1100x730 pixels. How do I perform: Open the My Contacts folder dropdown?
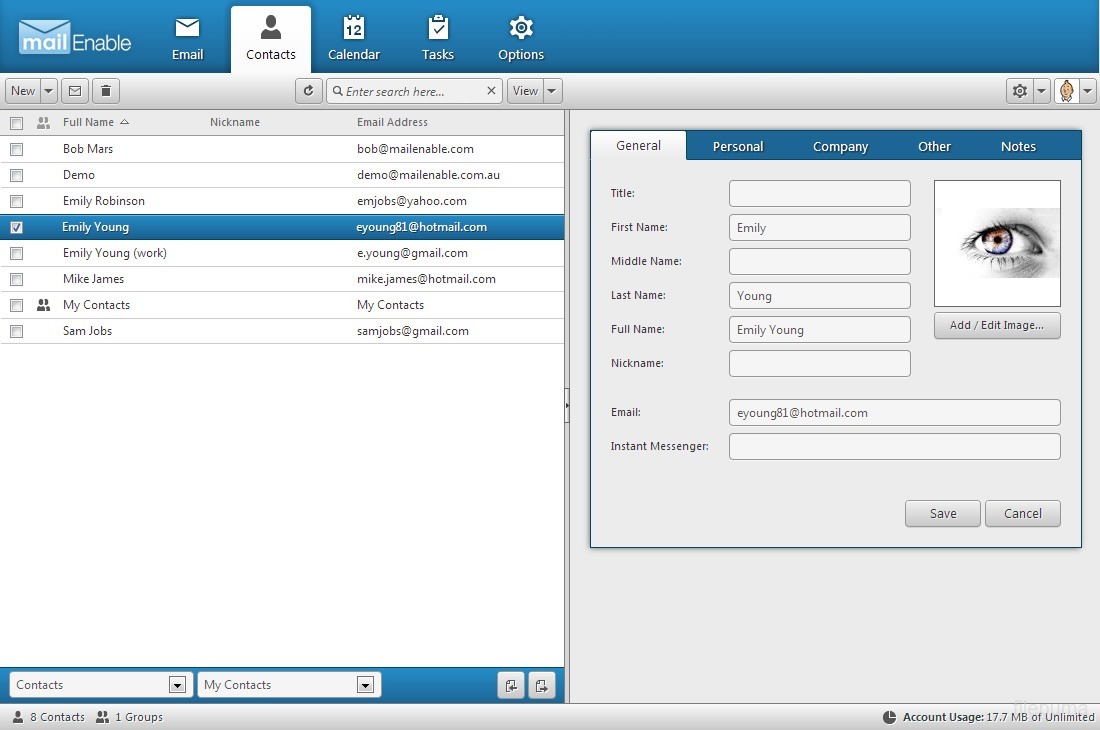[x=365, y=685]
